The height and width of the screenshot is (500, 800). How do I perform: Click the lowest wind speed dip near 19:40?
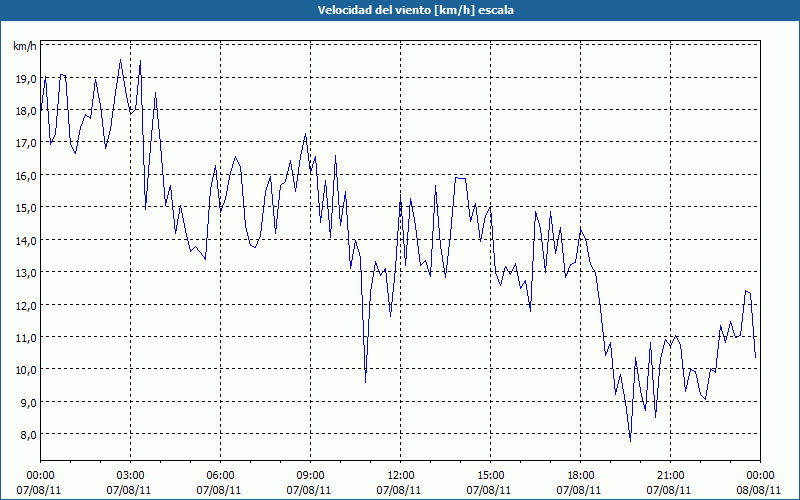pyautogui.click(x=631, y=440)
